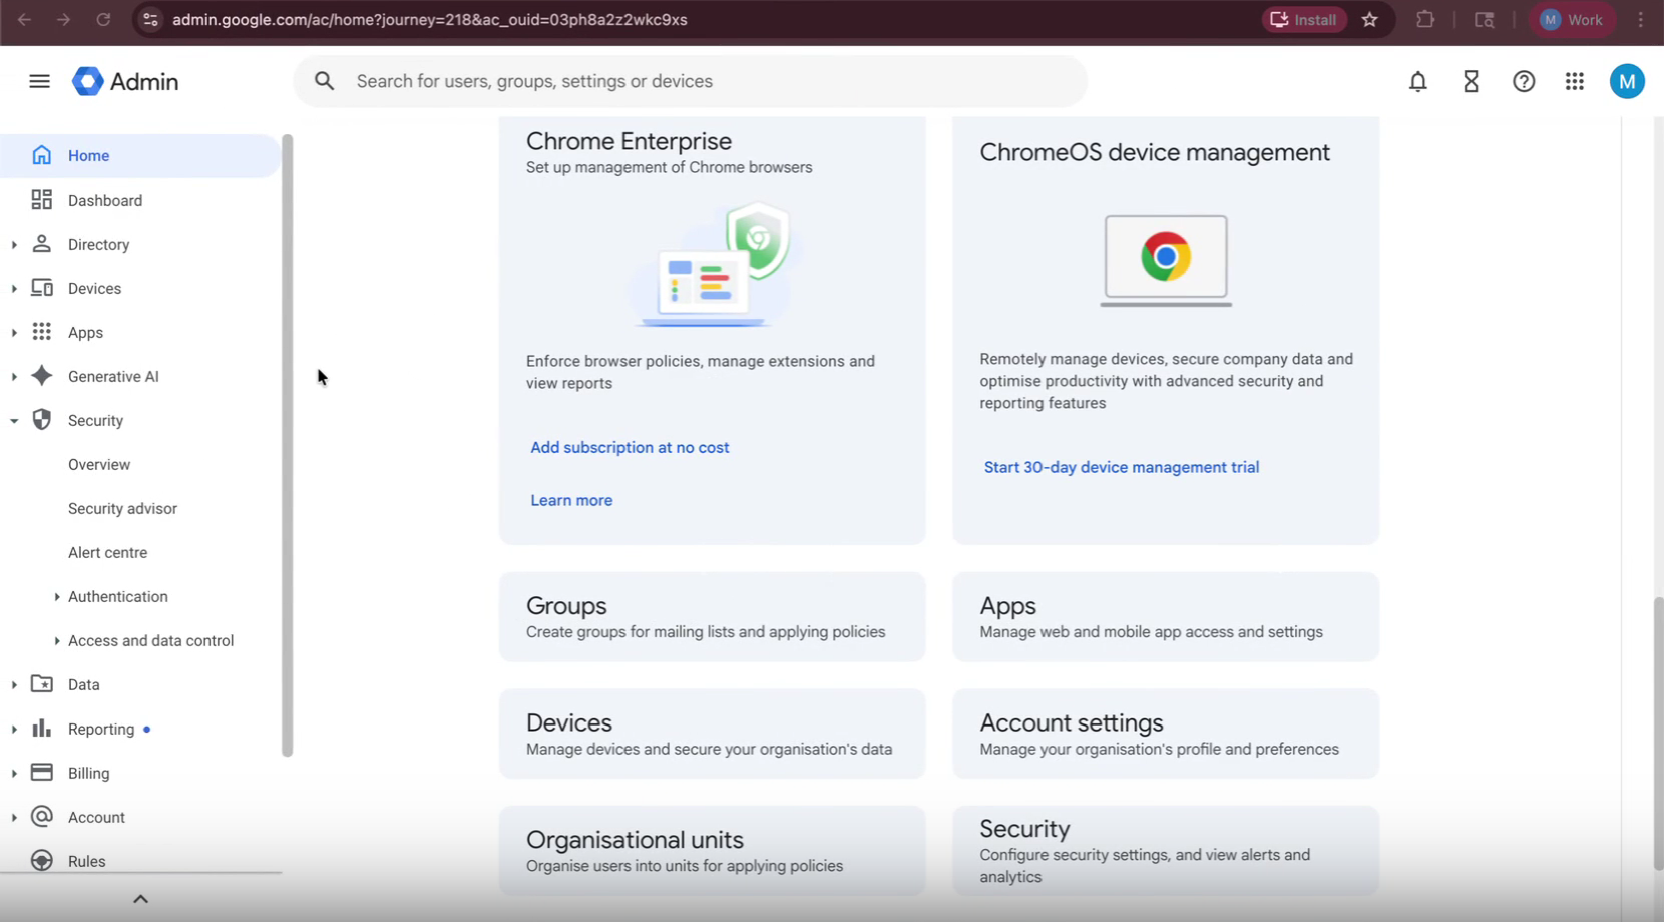
Task: Click Add subscription at no cost
Action: pyautogui.click(x=629, y=447)
